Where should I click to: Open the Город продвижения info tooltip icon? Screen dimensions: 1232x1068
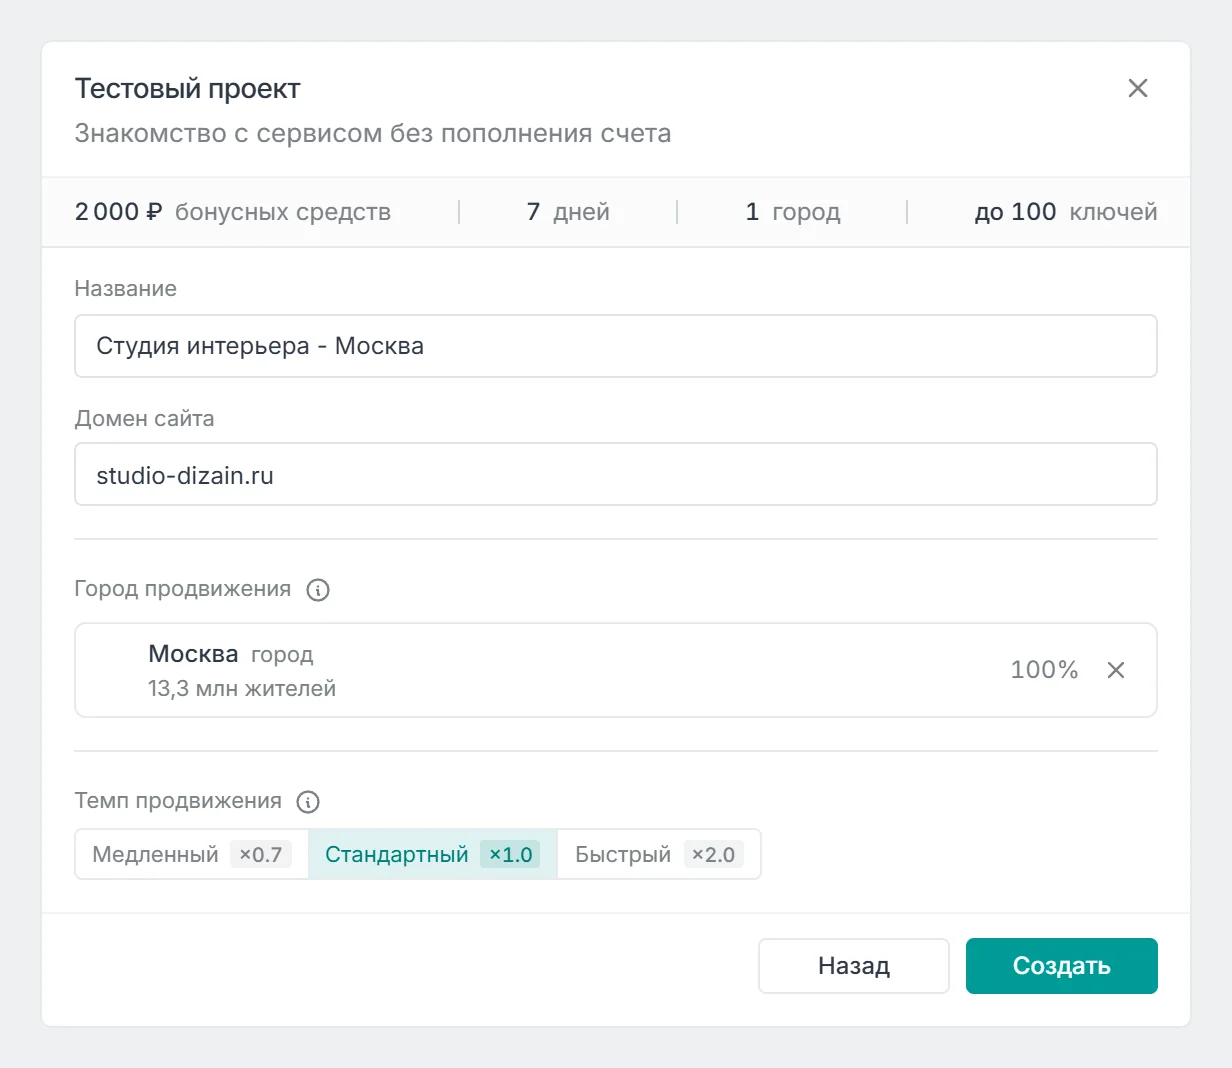click(x=318, y=590)
